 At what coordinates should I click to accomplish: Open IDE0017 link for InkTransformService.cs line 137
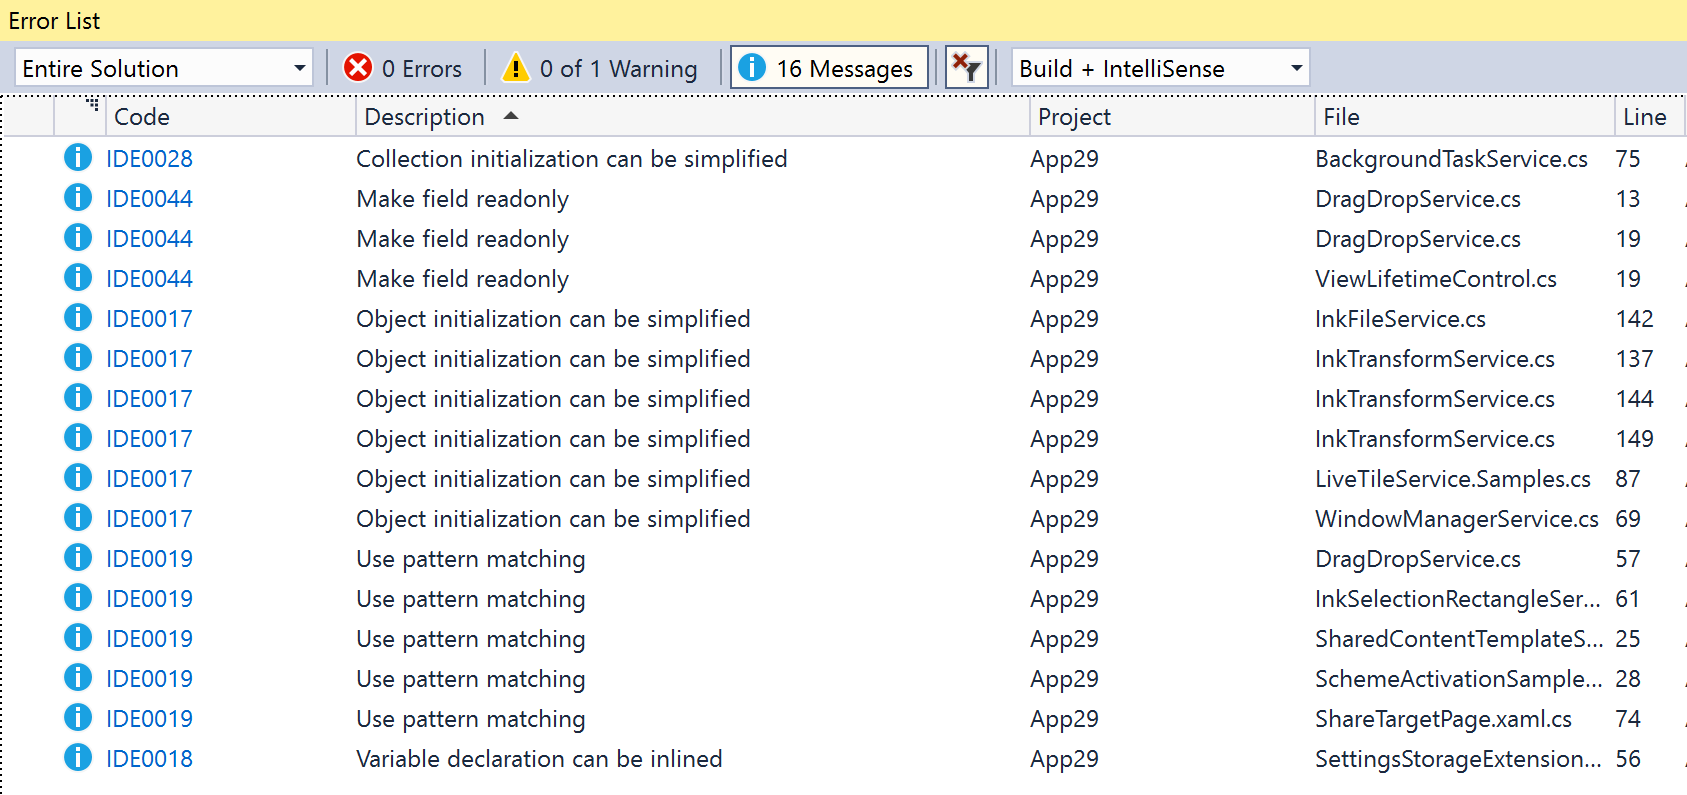coord(149,359)
